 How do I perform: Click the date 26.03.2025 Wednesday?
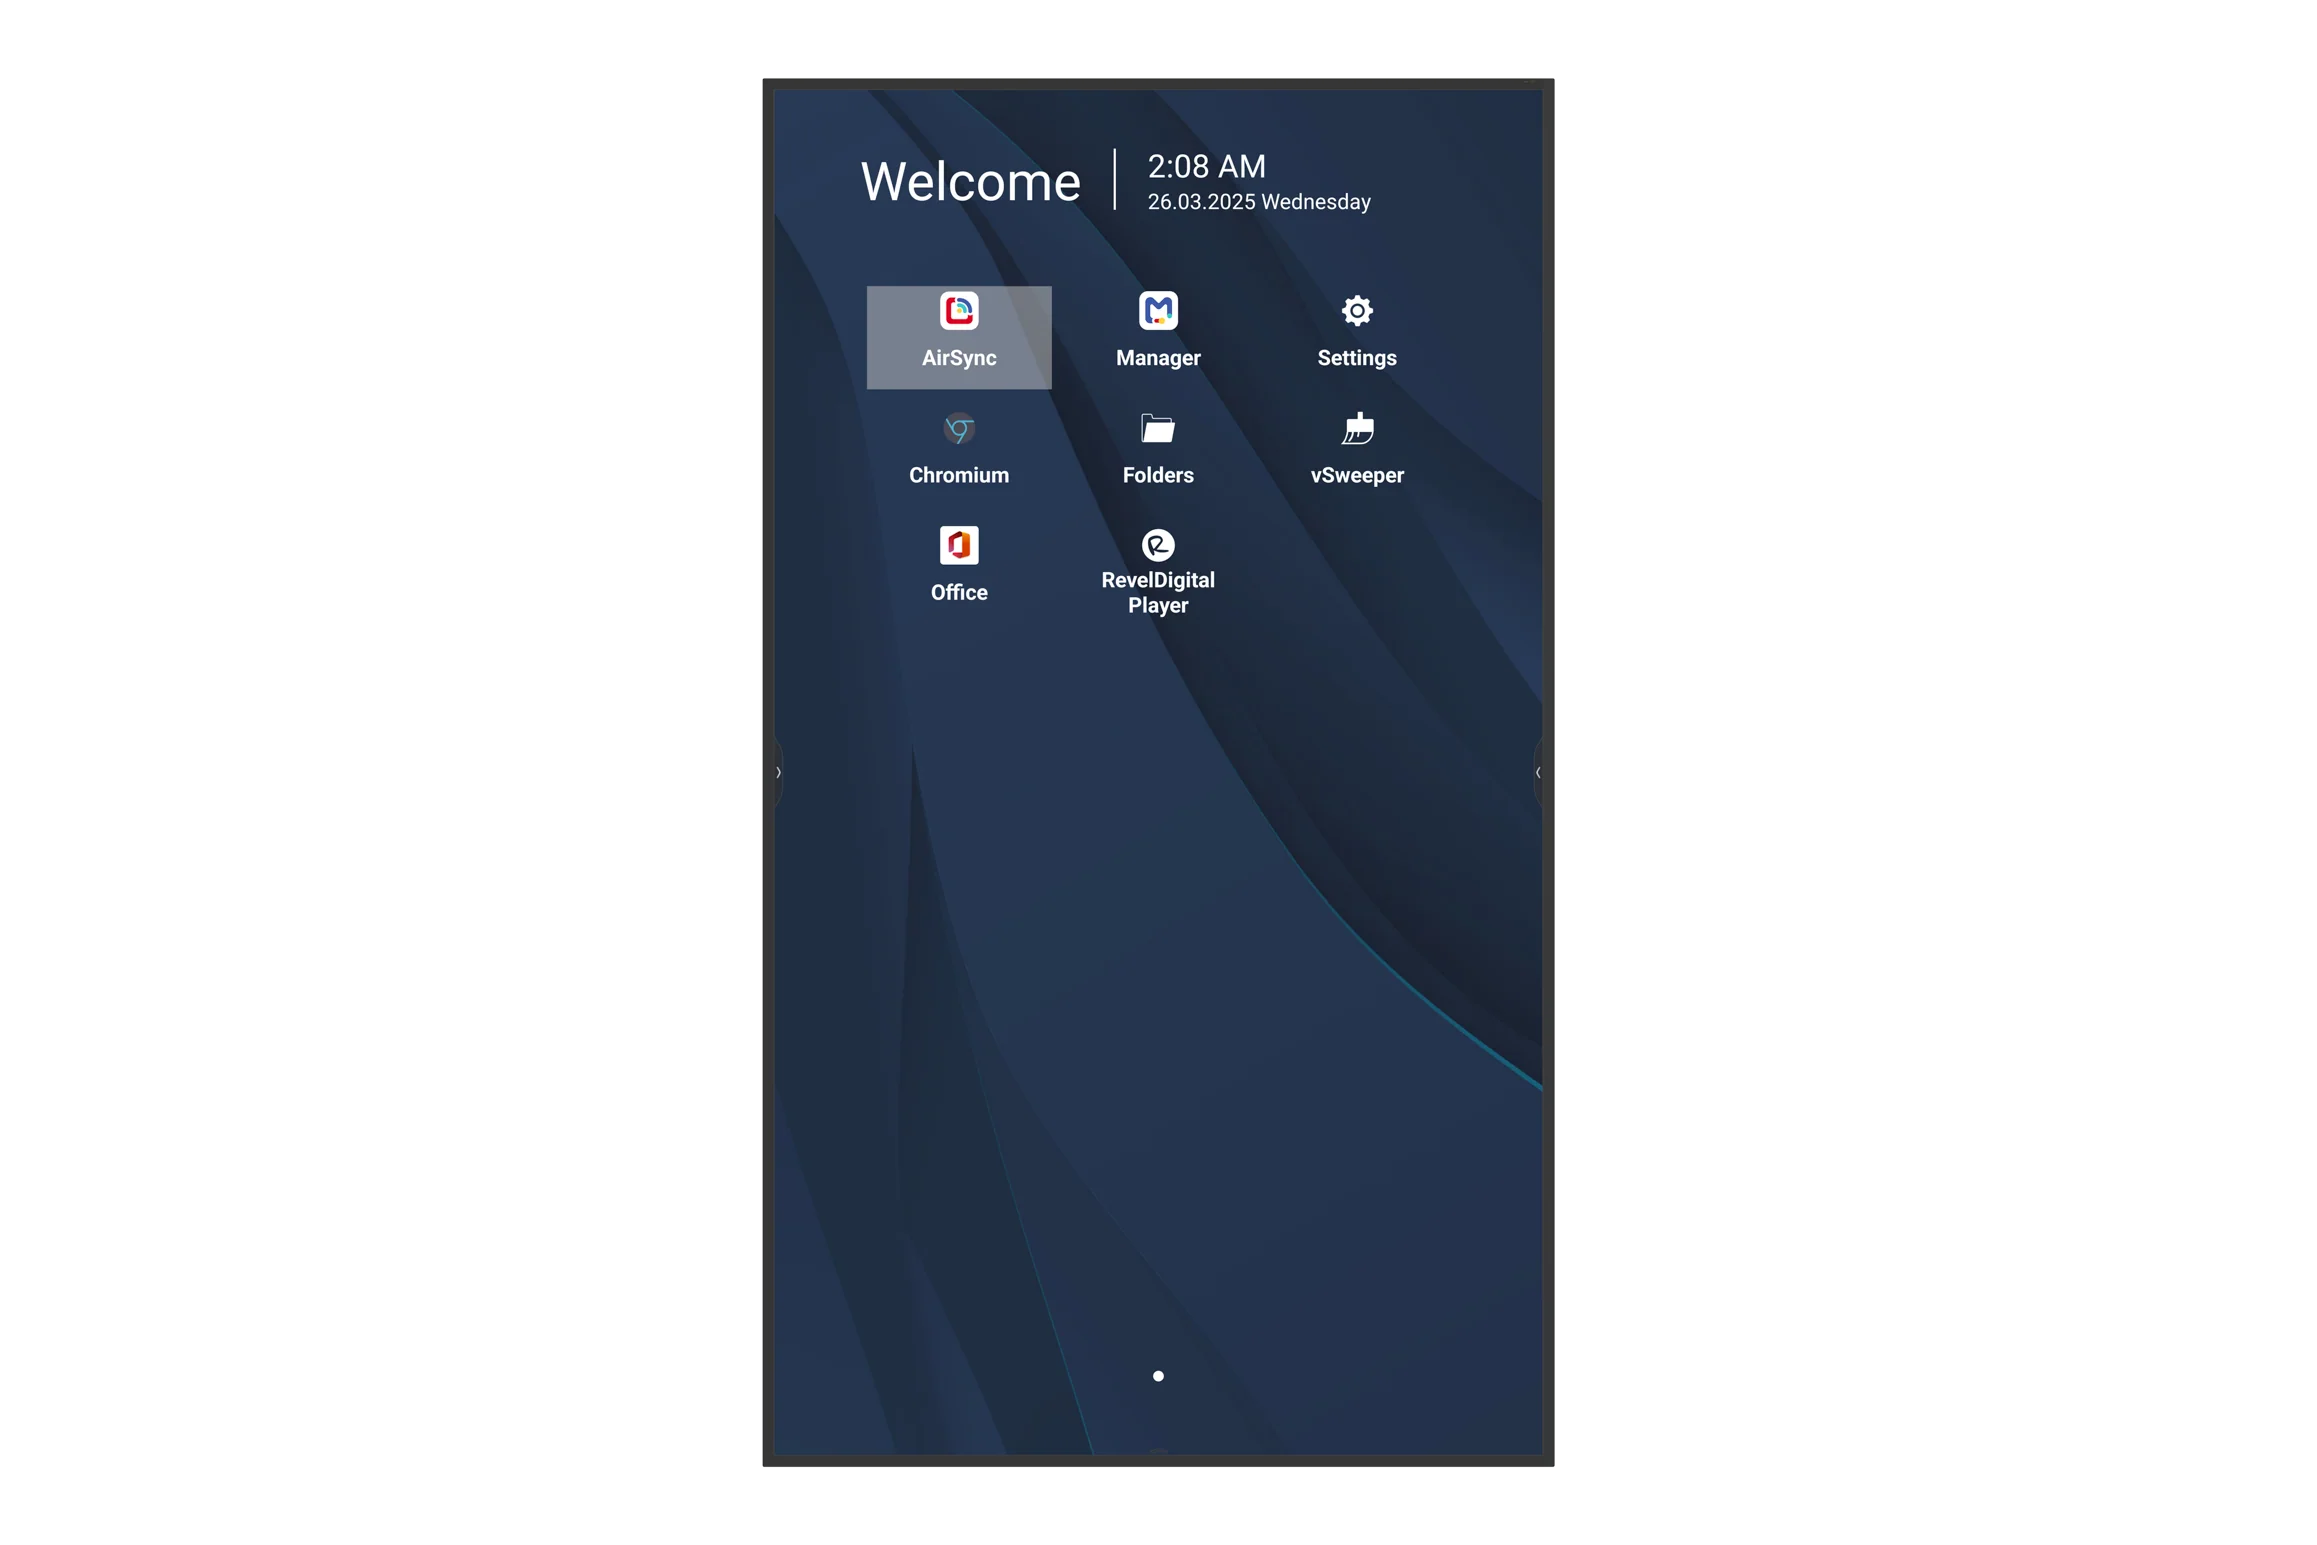pyautogui.click(x=1259, y=202)
